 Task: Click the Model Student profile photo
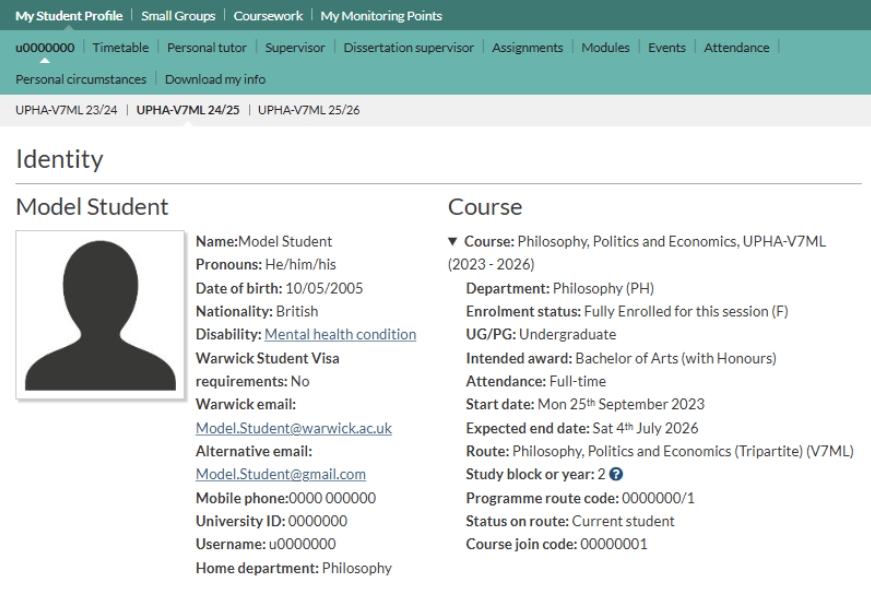click(101, 315)
